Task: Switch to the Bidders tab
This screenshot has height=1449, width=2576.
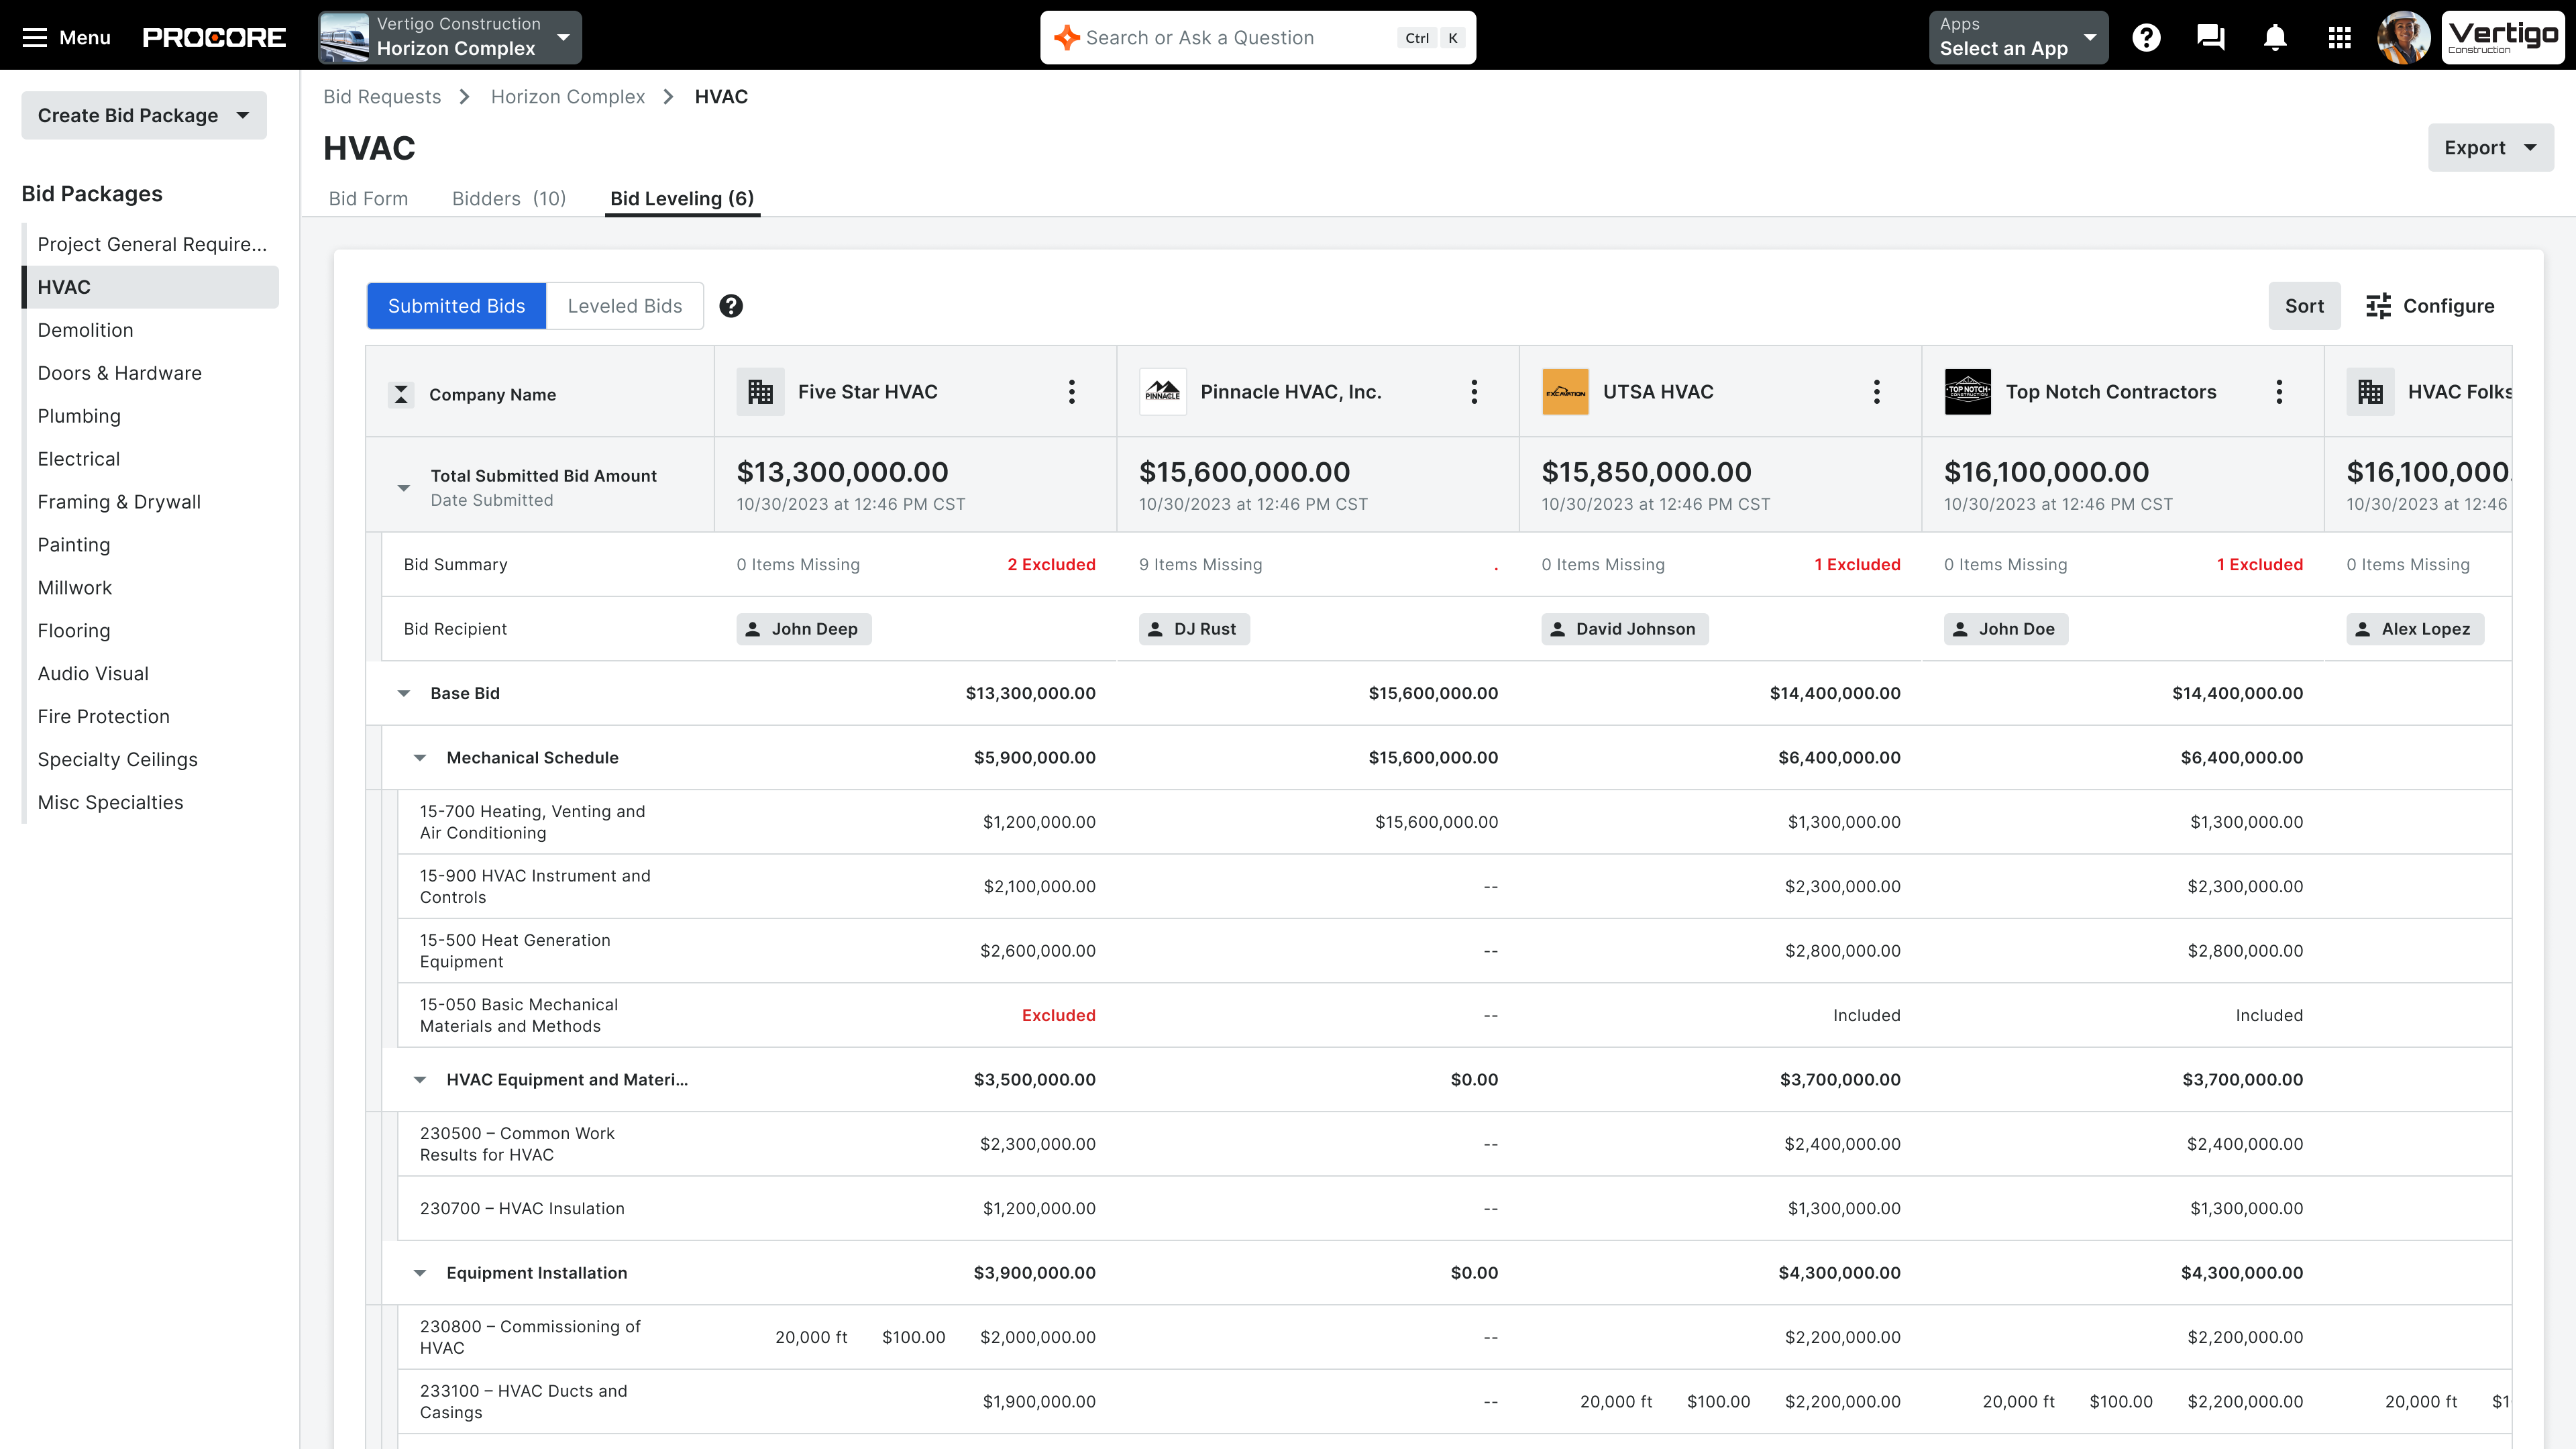Action: point(508,198)
